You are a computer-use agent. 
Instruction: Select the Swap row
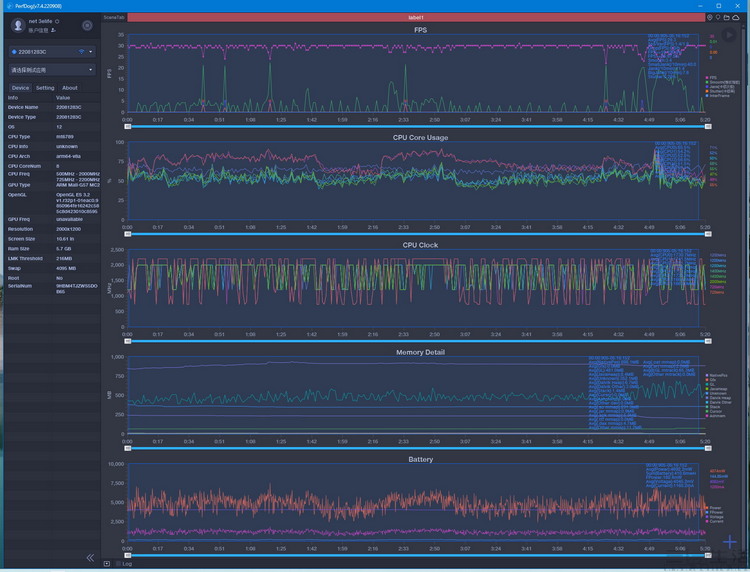point(53,268)
